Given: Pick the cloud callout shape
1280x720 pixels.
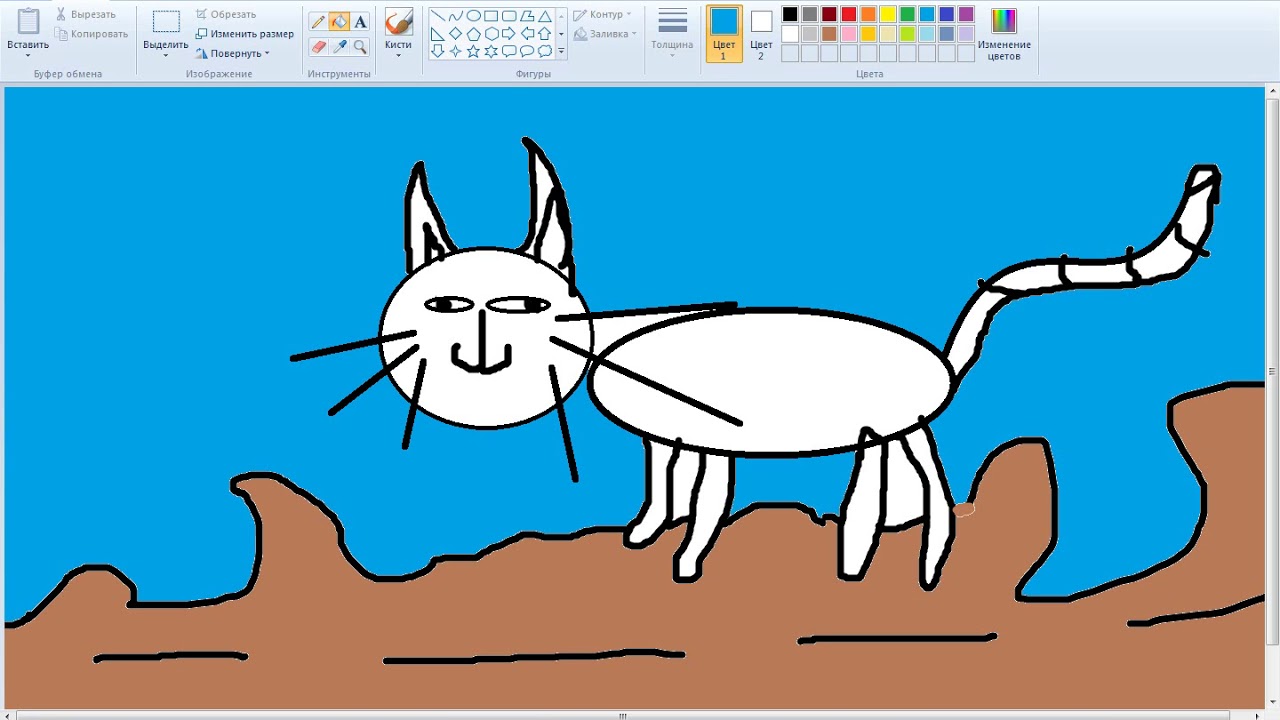Looking at the screenshot, I should [545, 51].
